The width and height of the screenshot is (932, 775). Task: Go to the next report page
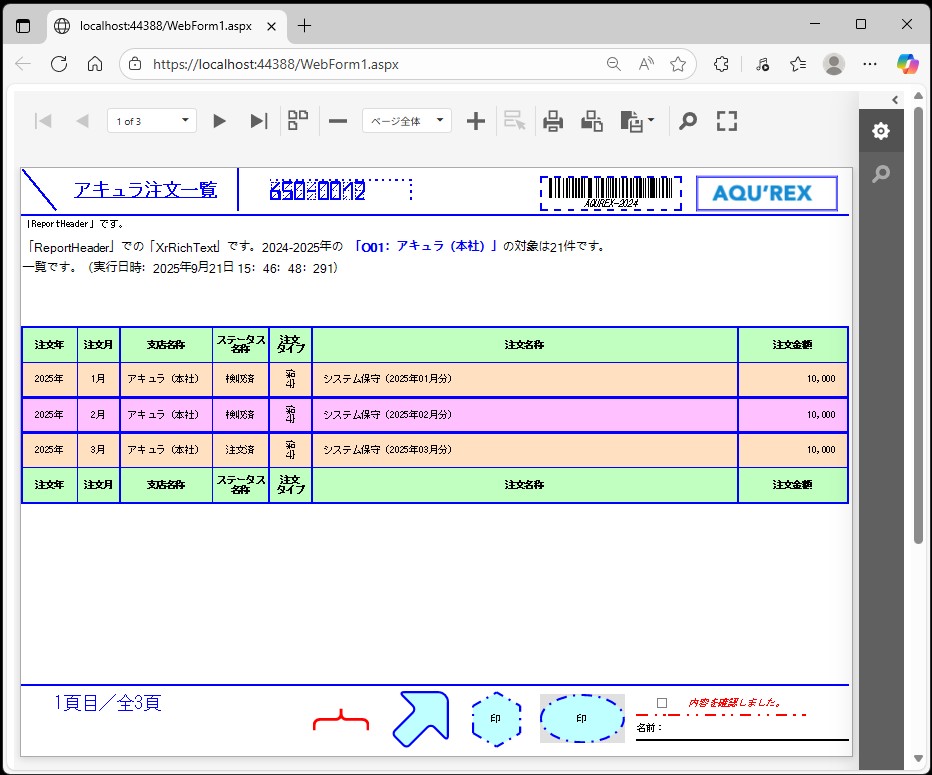pyautogui.click(x=220, y=121)
